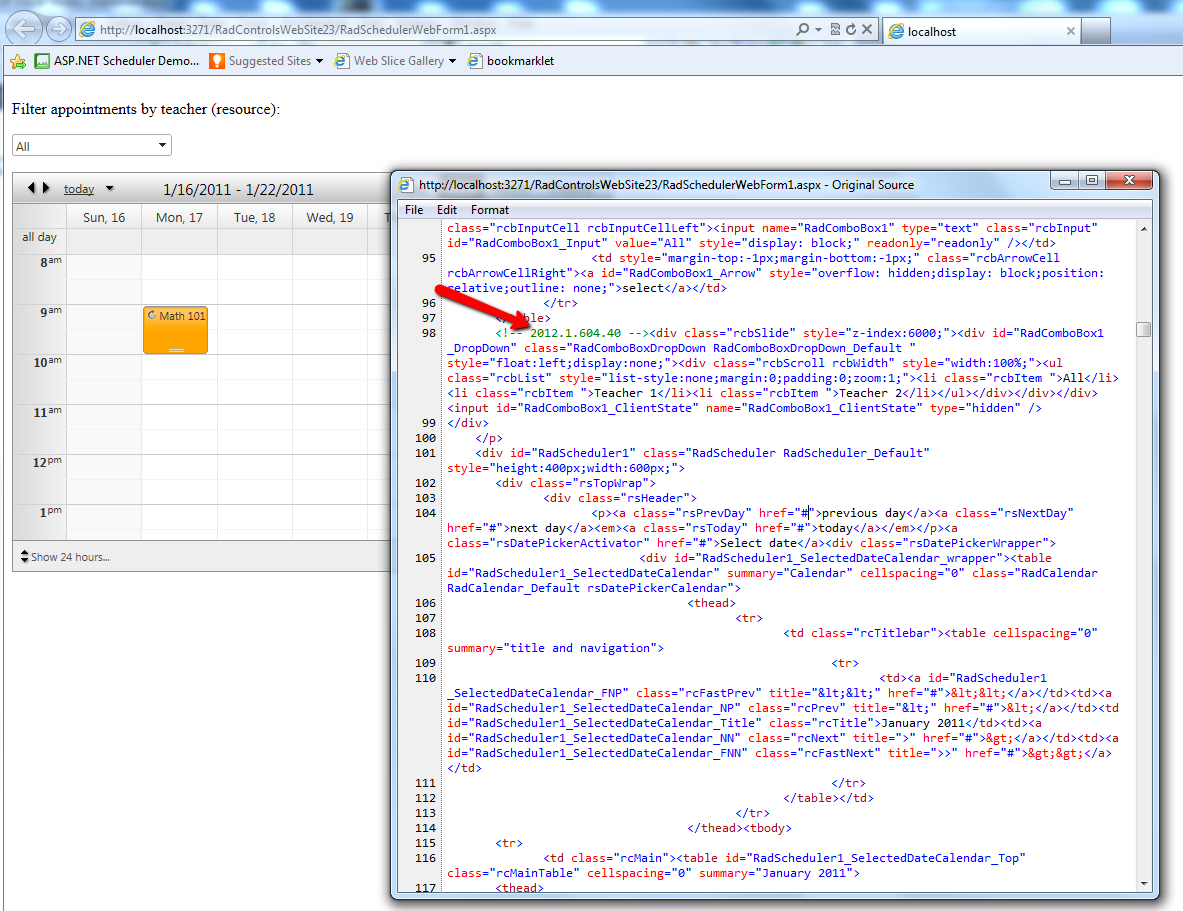The image size is (1183, 911).
Task: Open ASP.NET Scheduler Demo bookmark
Action: click(118, 61)
